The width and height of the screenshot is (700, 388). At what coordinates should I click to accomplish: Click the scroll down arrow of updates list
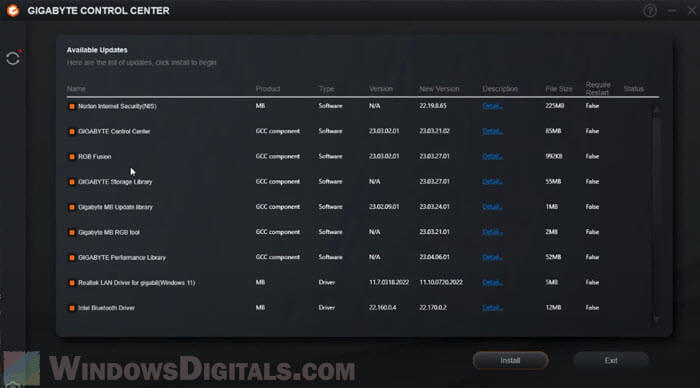point(656,319)
